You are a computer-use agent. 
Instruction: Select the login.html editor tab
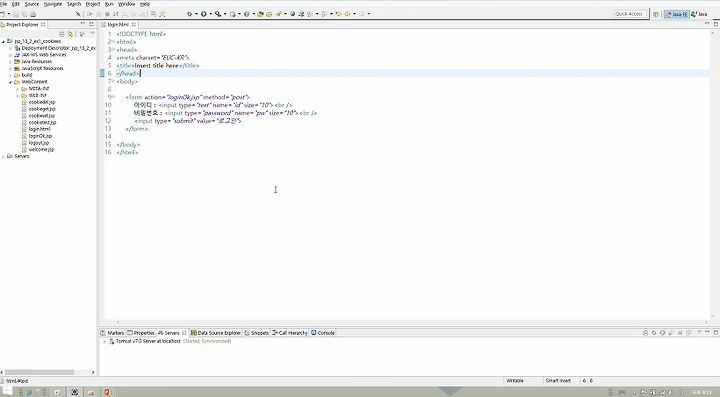coord(118,24)
